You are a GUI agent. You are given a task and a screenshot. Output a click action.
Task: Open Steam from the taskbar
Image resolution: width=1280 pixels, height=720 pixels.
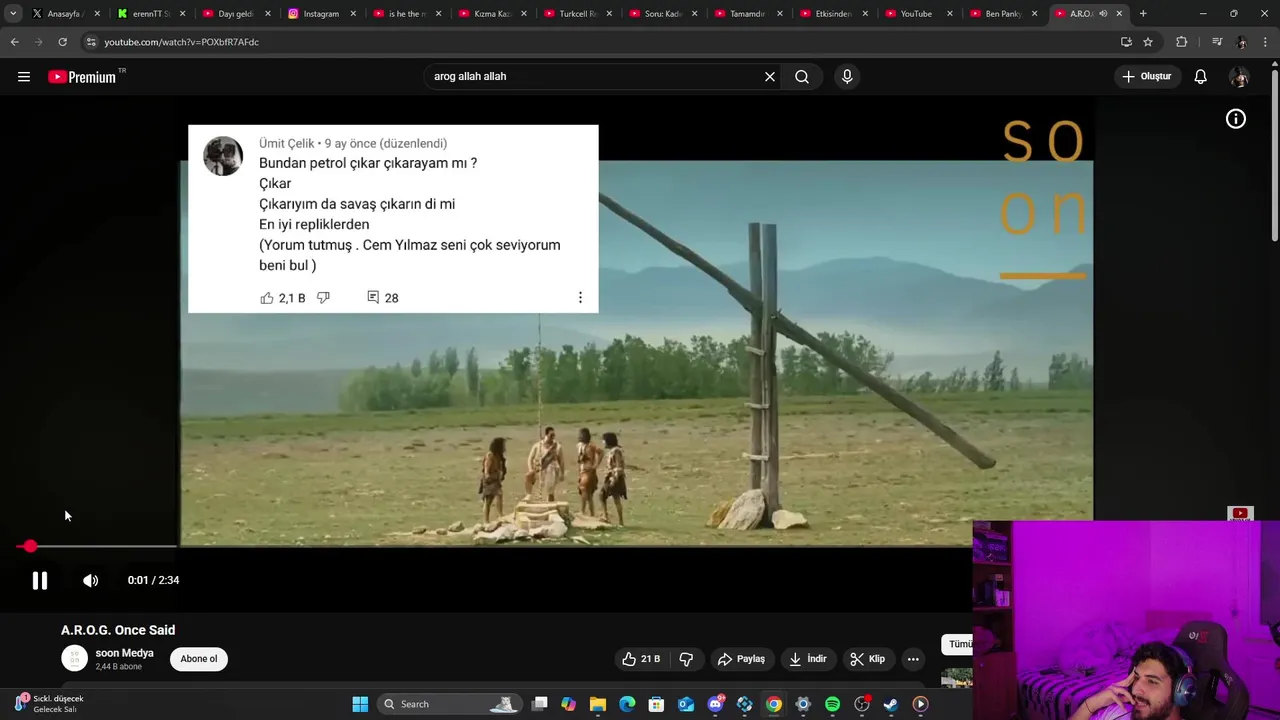pos(891,704)
